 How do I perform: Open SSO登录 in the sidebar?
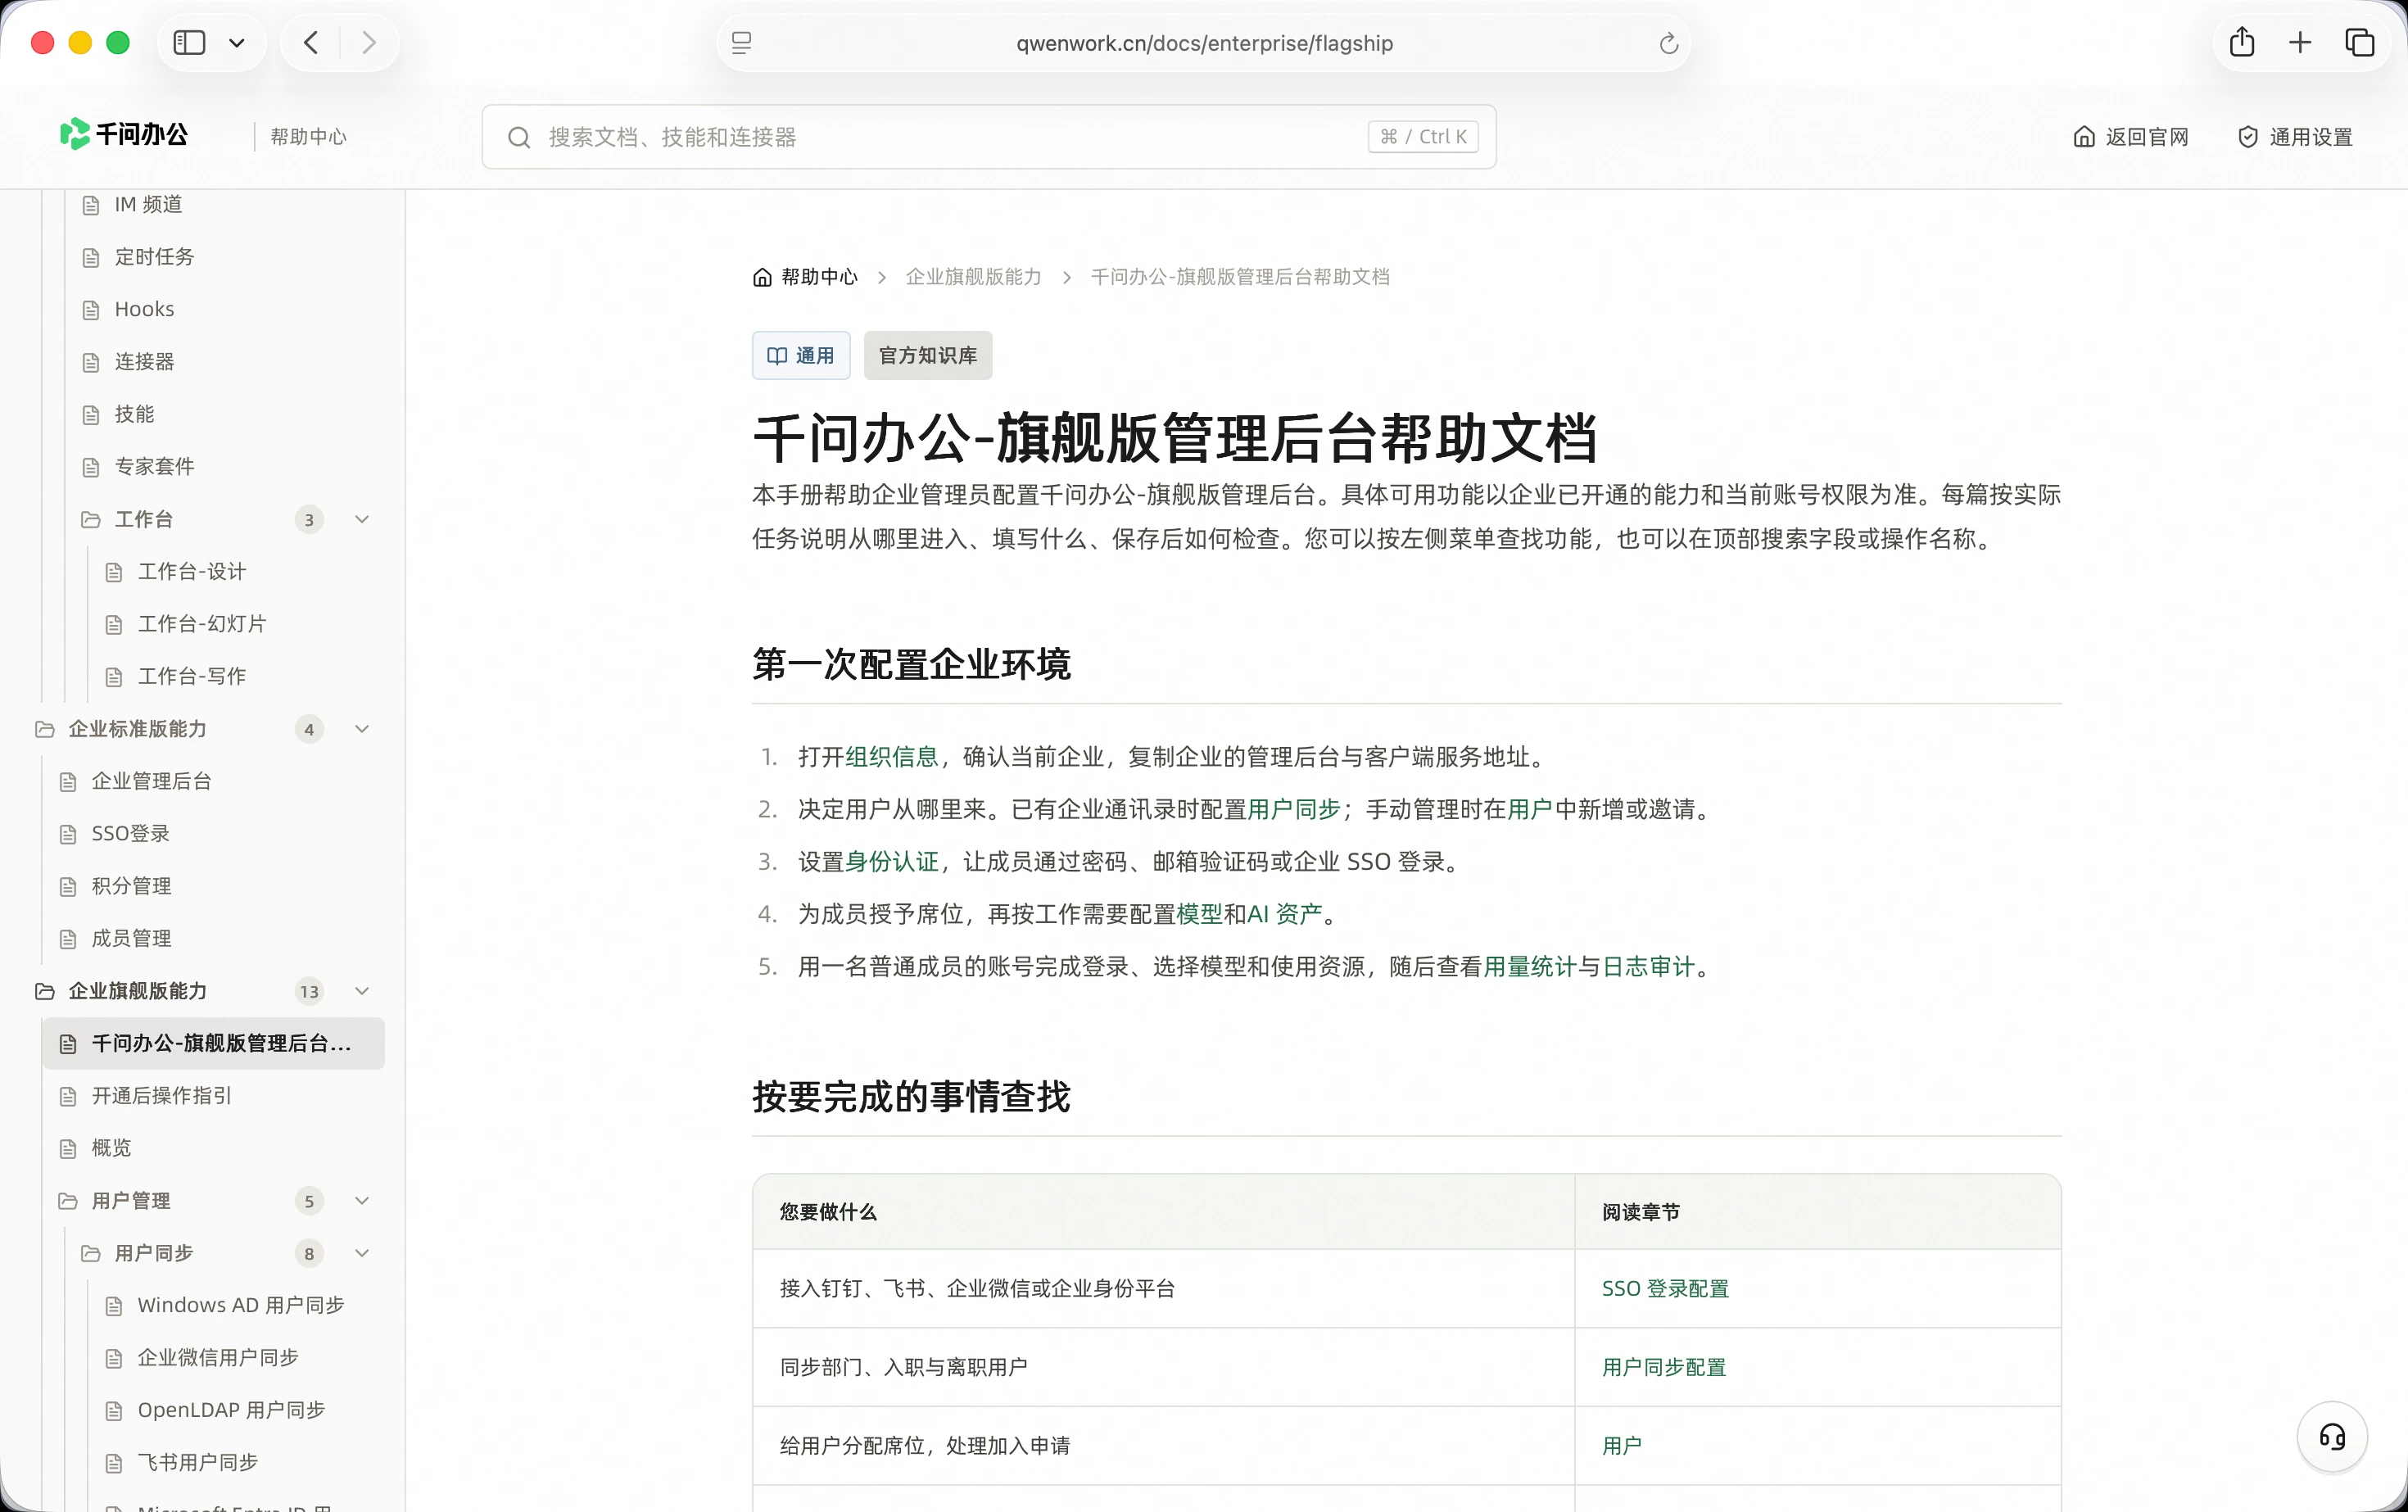(x=130, y=834)
